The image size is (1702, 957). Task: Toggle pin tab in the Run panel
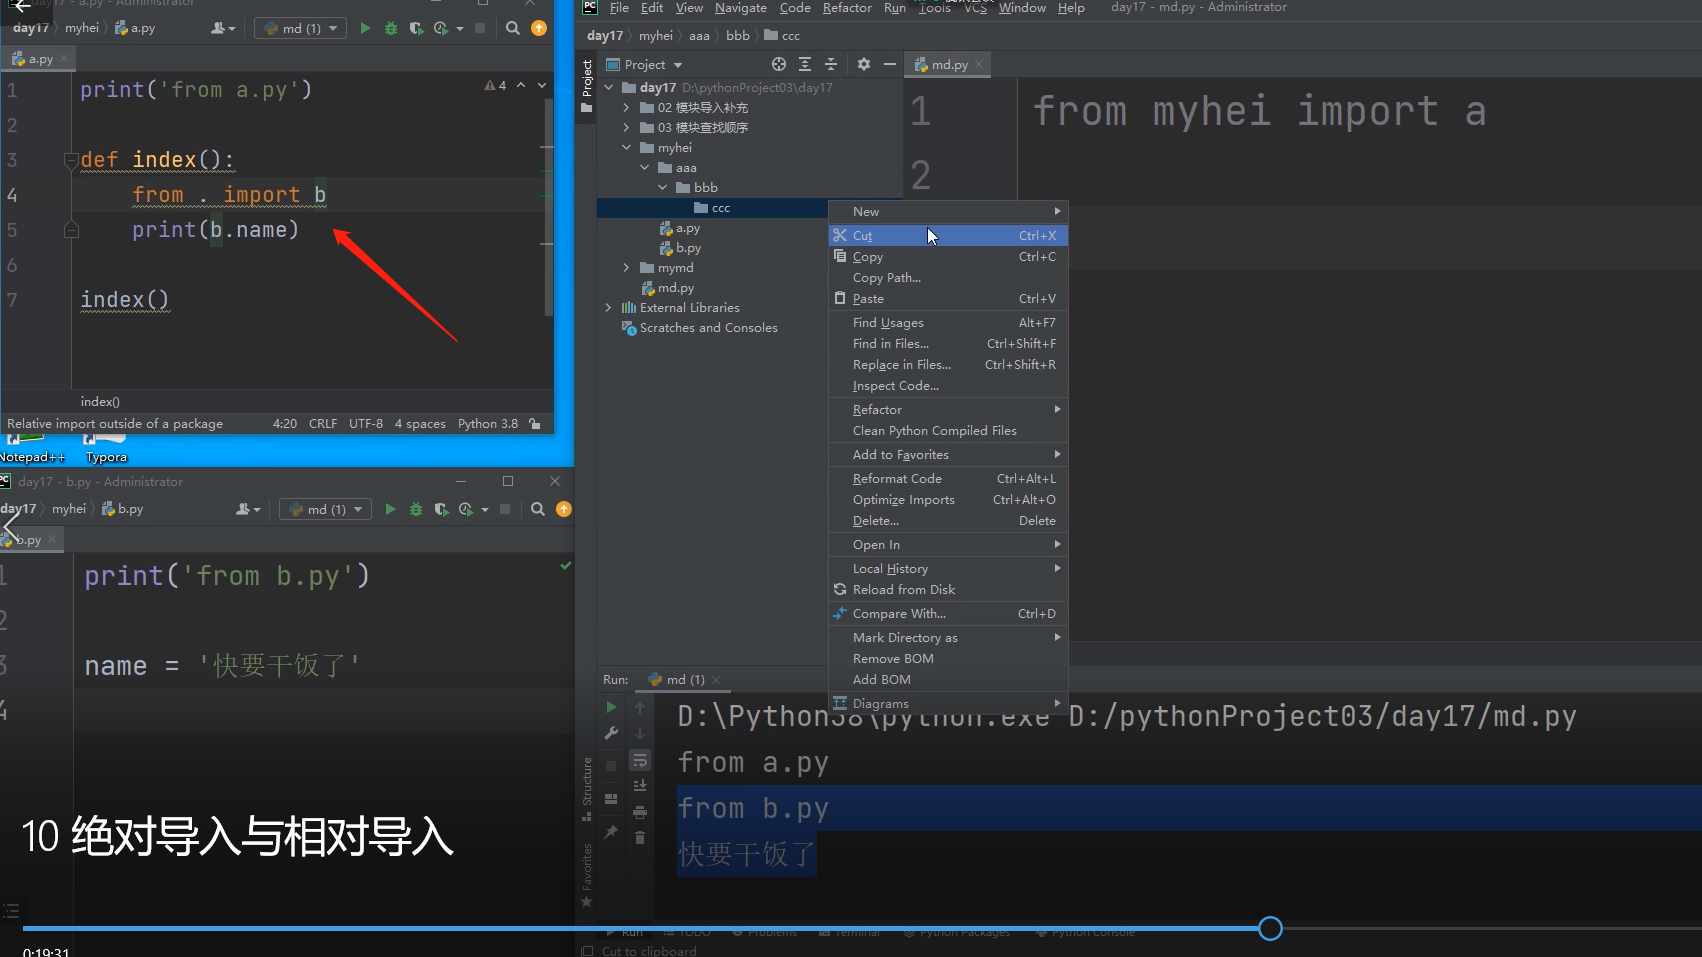click(x=611, y=832)
